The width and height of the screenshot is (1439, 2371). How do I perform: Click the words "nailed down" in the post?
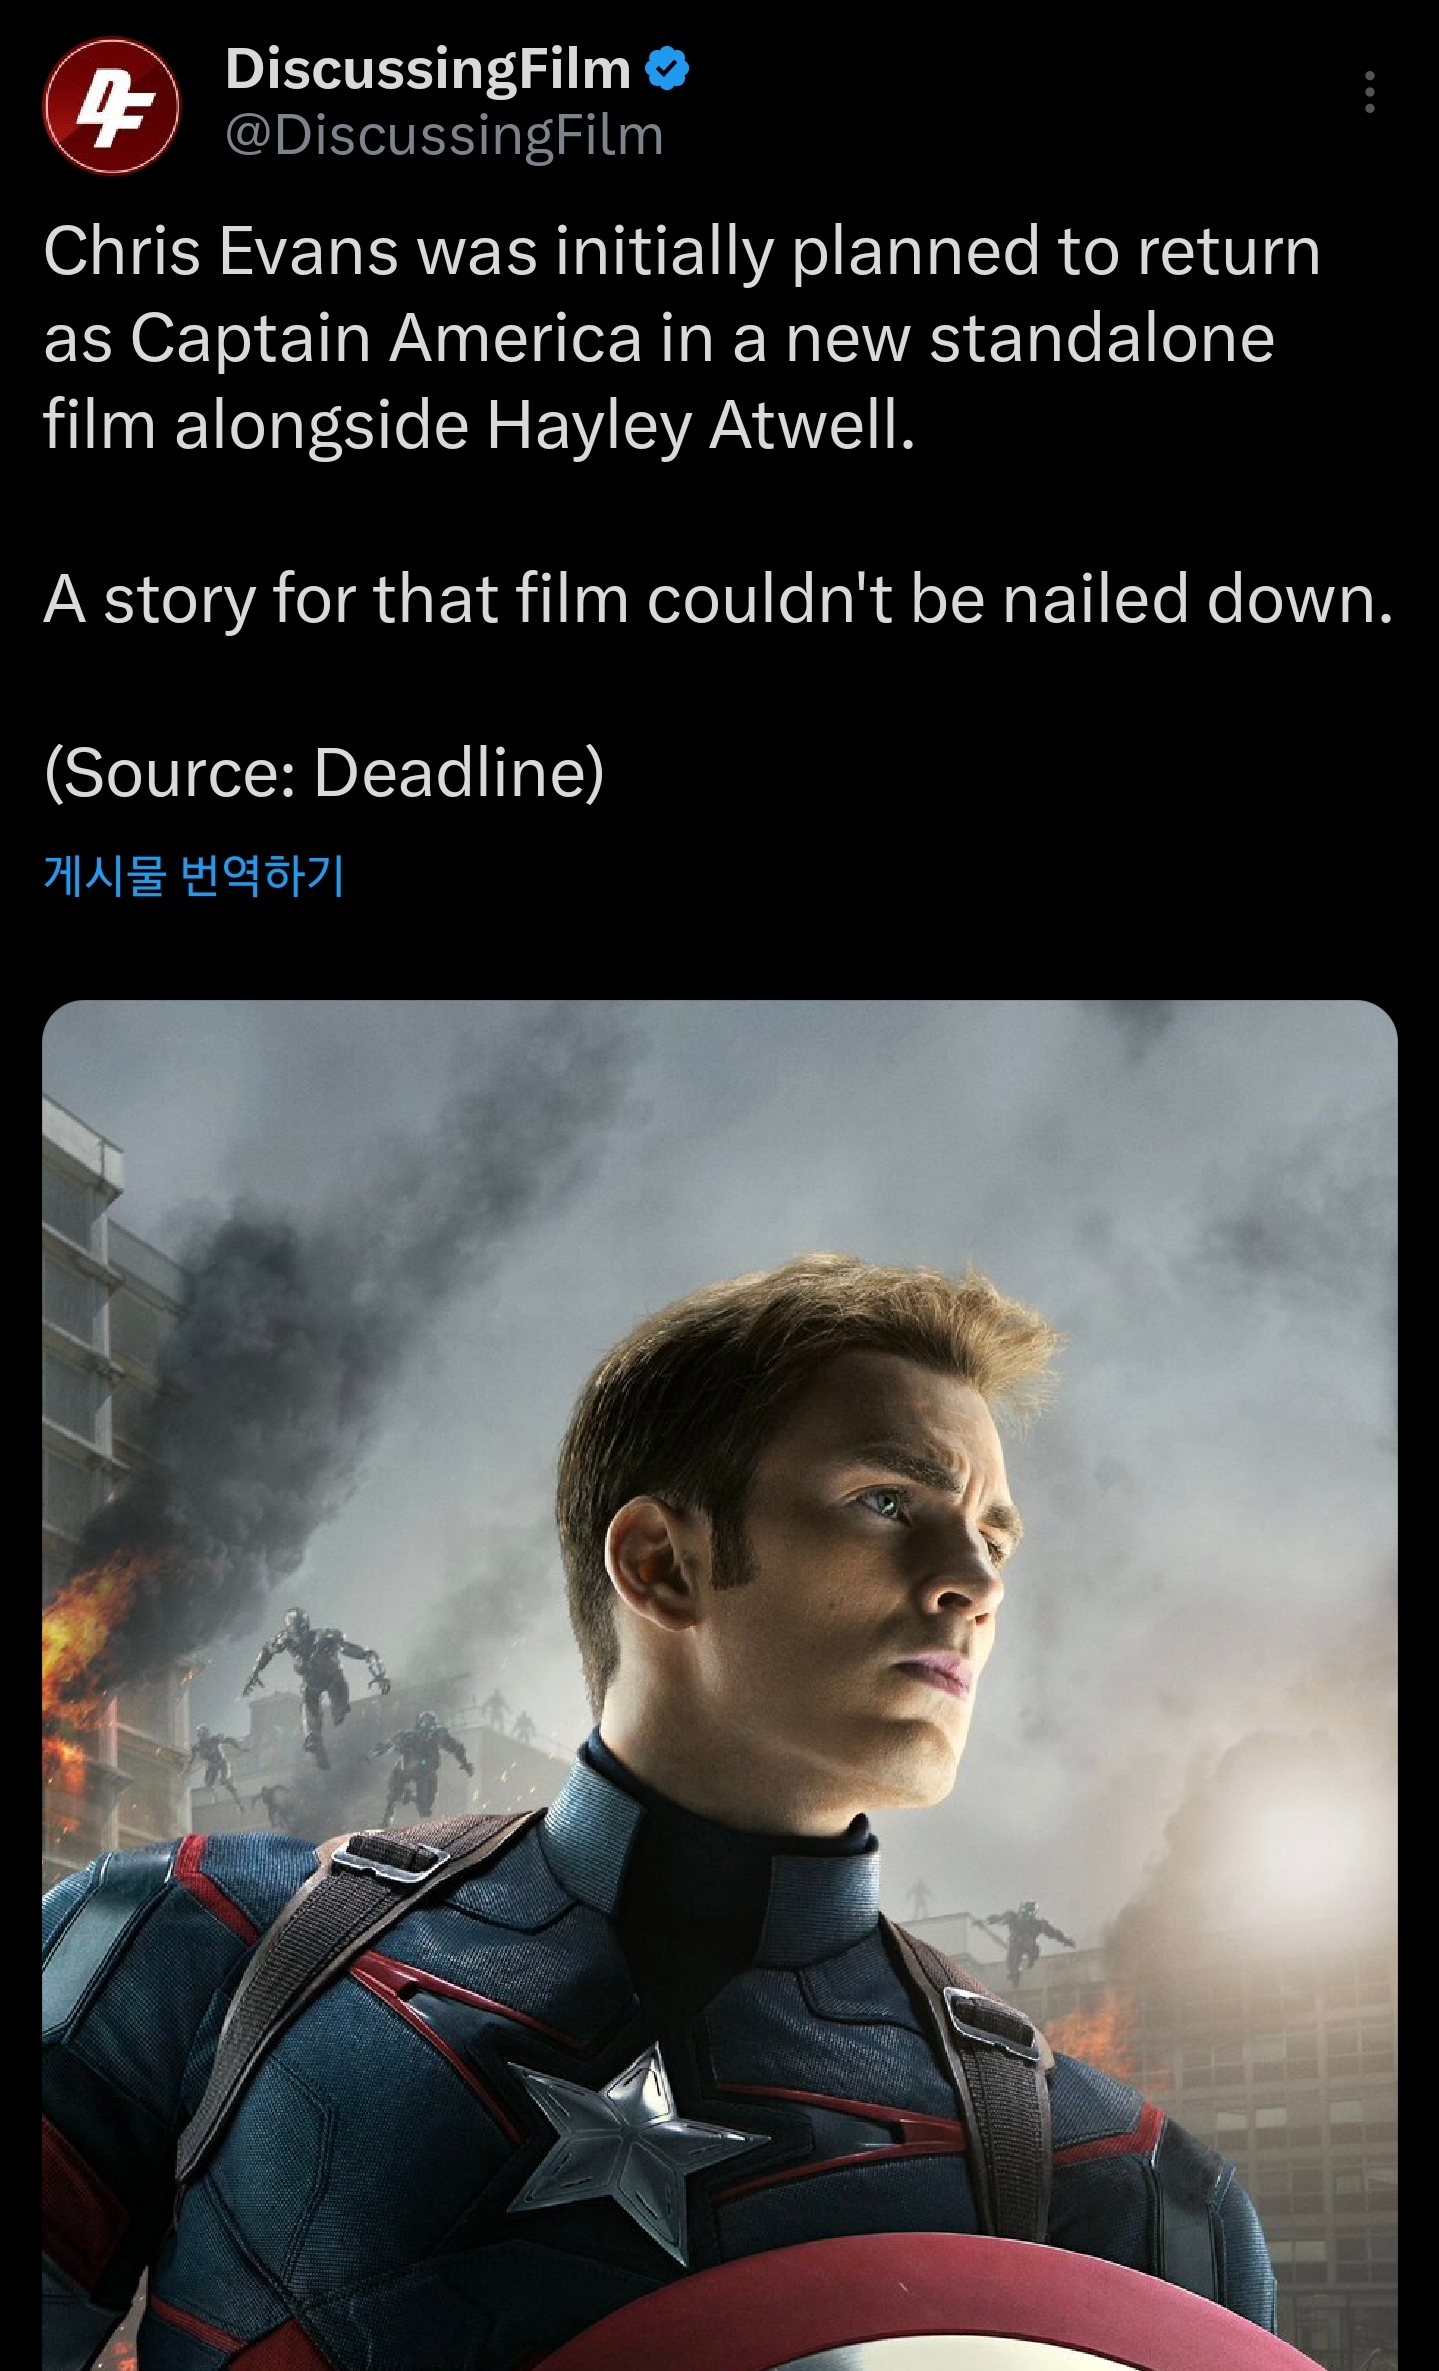(1197, 599)
